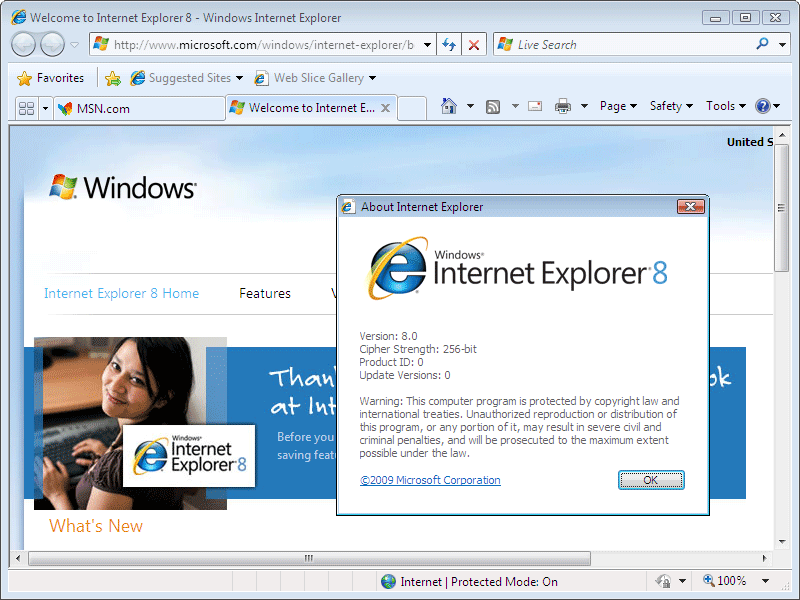Open Help via the question mark icon

(764, 105)
